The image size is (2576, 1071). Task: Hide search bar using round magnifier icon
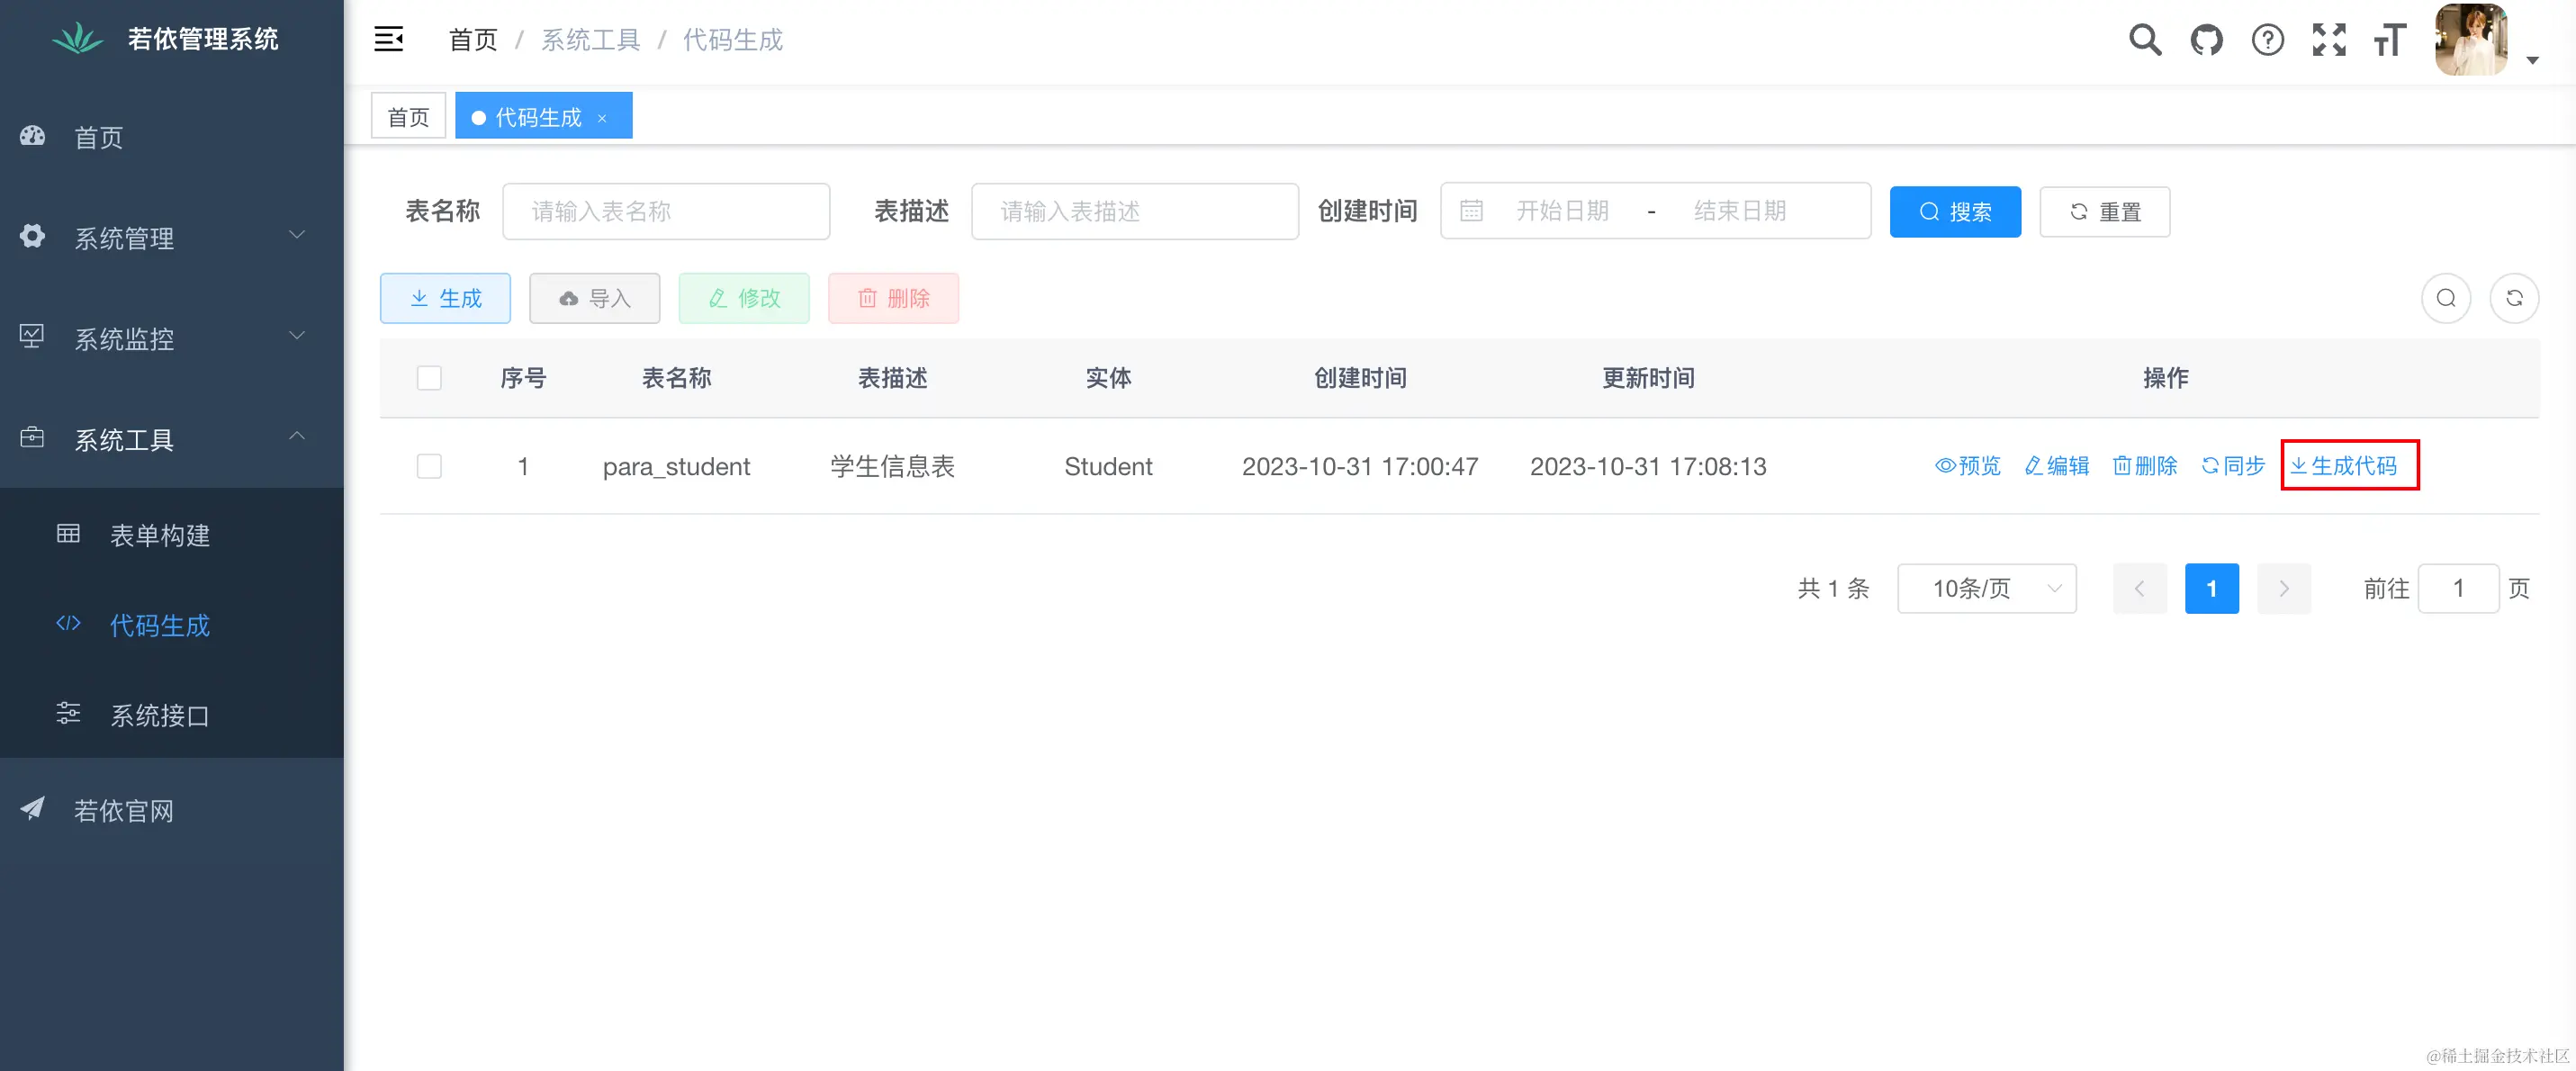tap(2446, 298)
